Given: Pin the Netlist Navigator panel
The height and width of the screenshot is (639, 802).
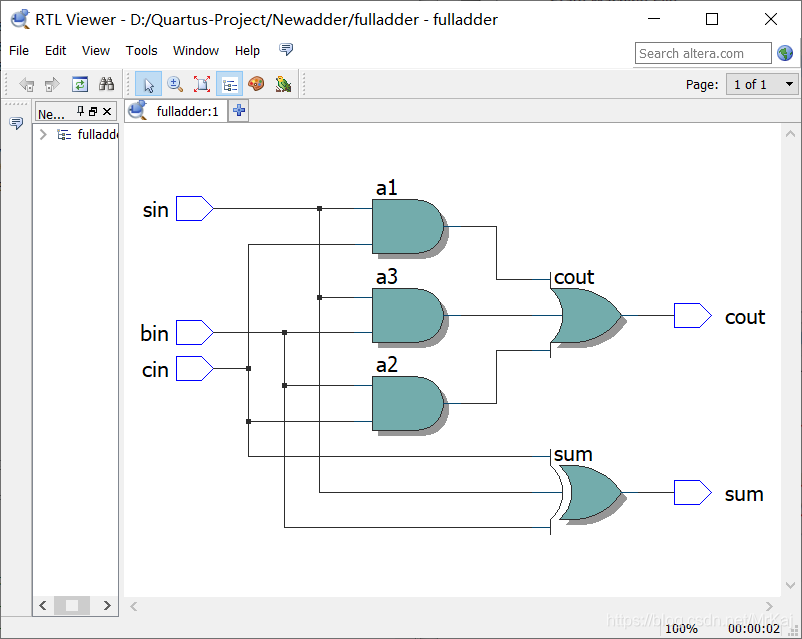Looking at the screenshot, I should tap(80, 111).
